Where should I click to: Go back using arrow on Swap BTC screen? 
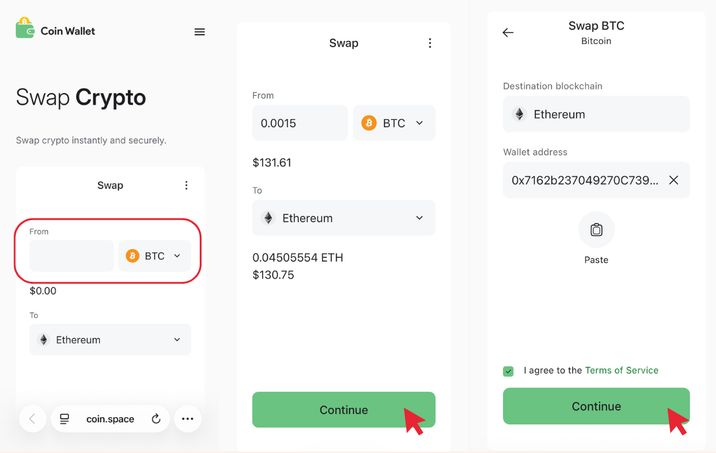click(x=508, y=32)
